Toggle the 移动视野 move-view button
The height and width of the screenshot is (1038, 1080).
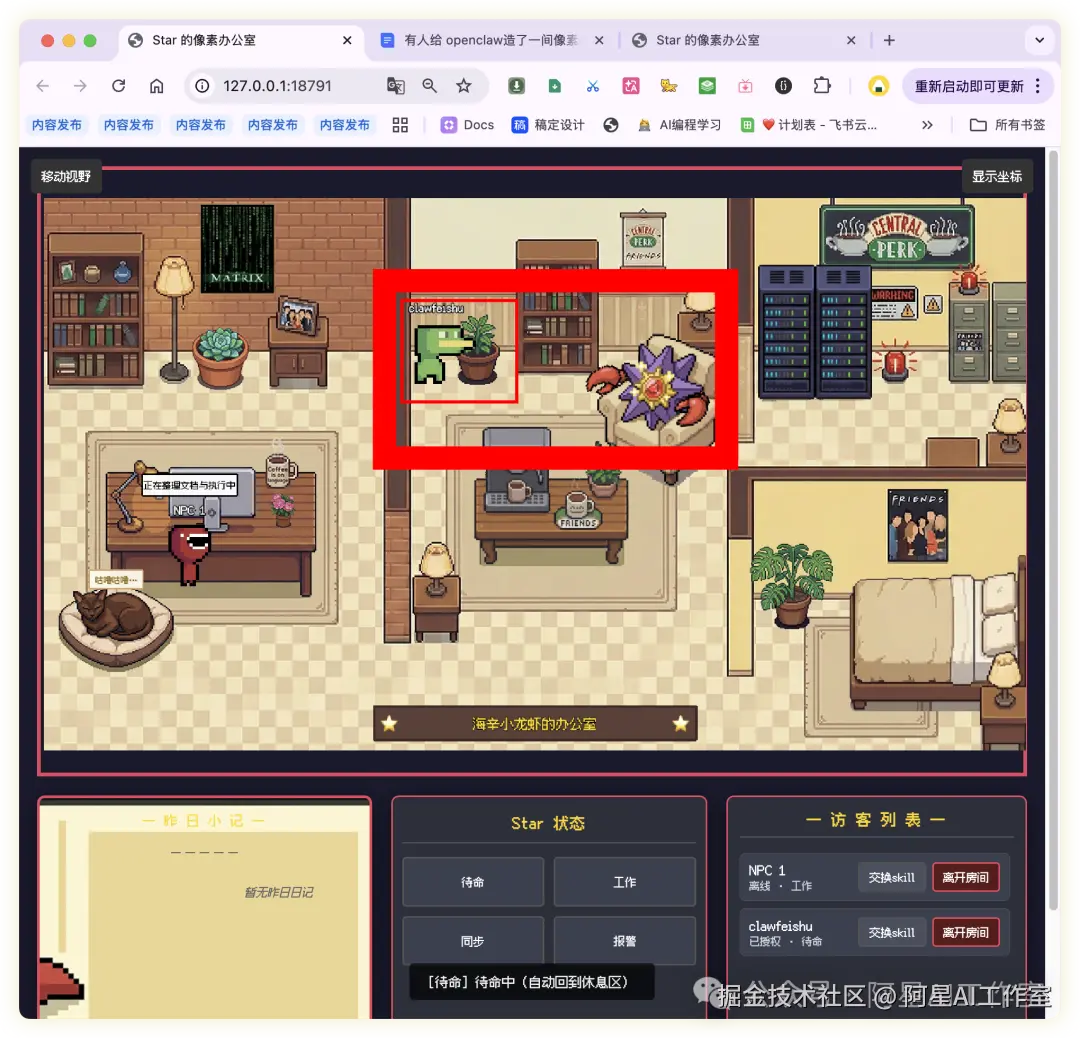[66, 176]
